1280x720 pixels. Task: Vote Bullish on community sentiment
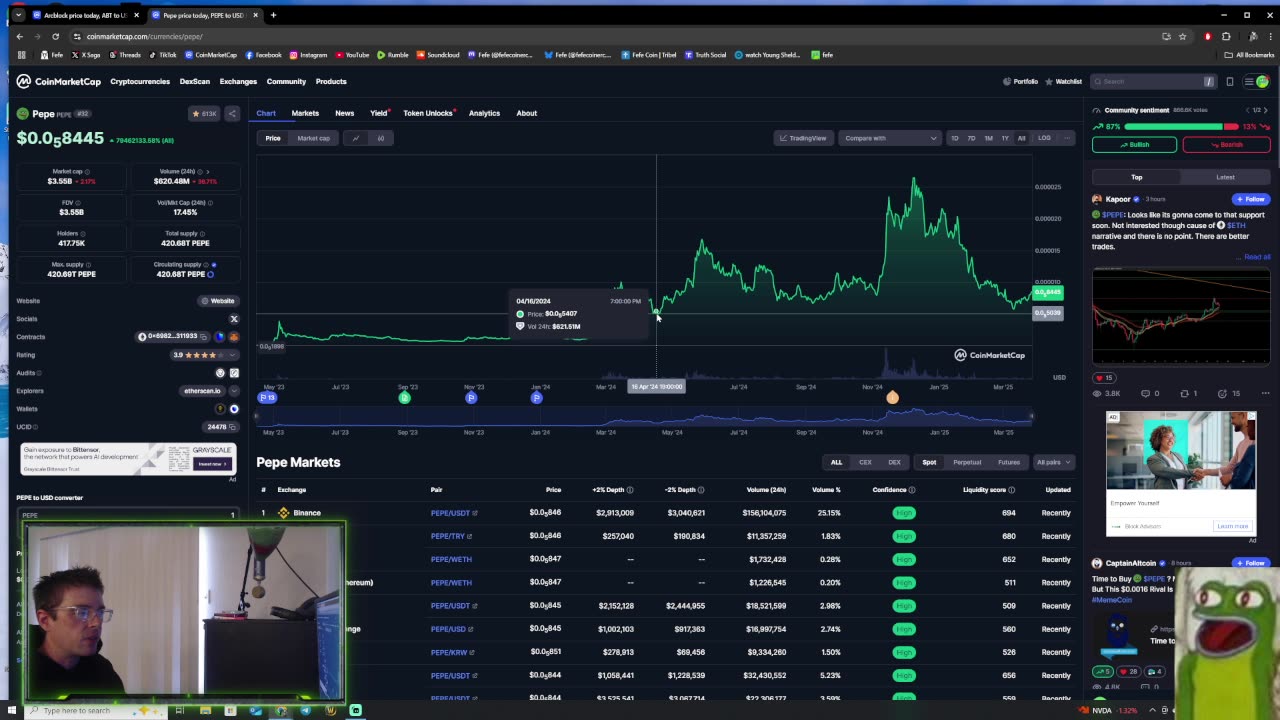pos(1134,145)
